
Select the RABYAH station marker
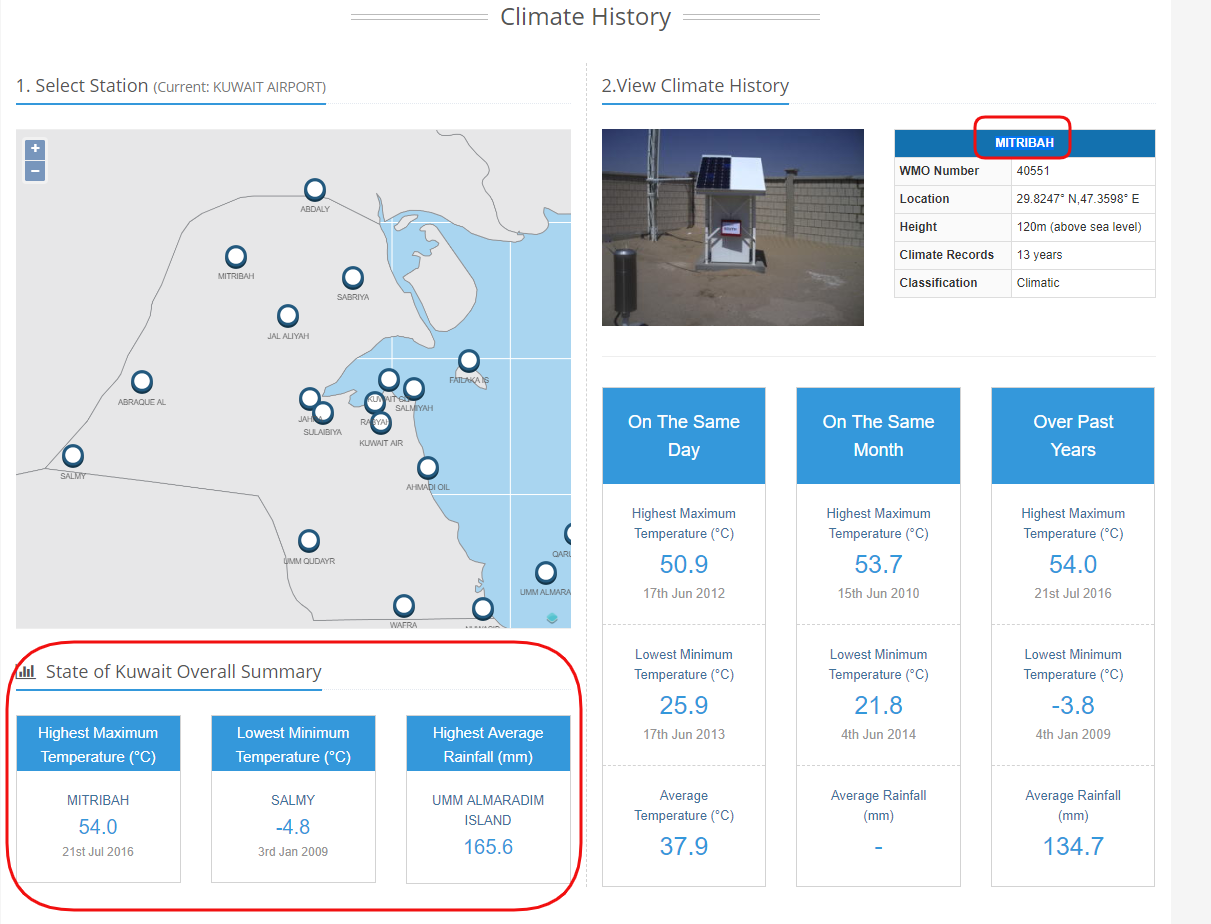374,403
